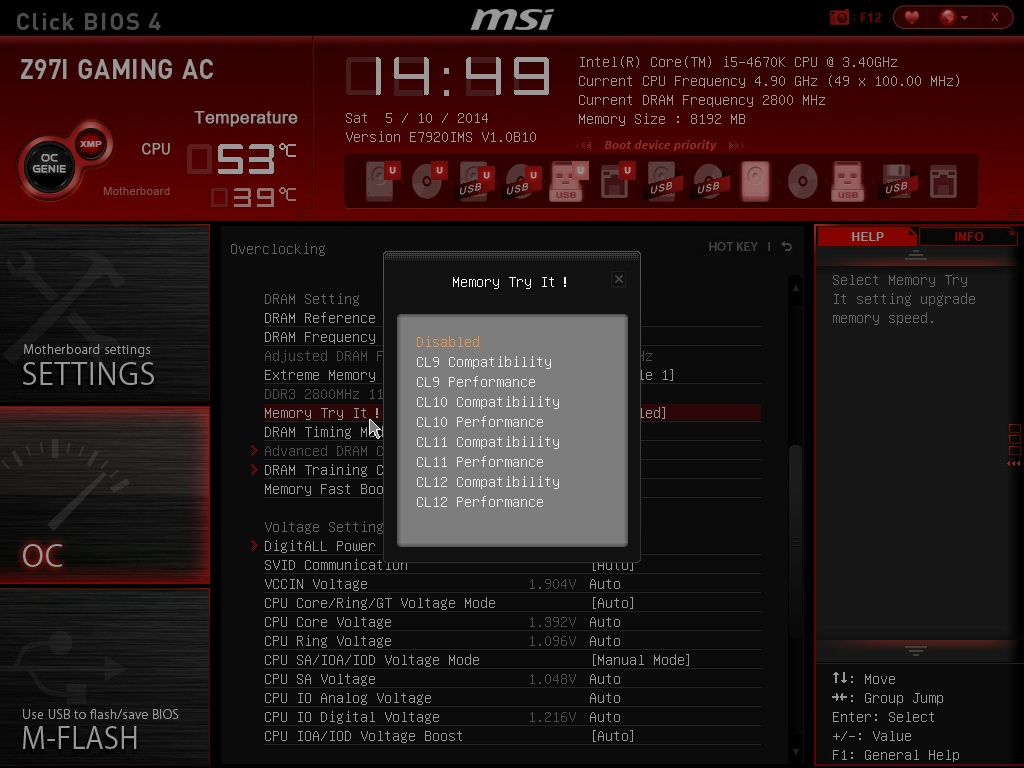Select the DRAM Reference row
The width and height of the screenshot is (1024, 768).
512,318
